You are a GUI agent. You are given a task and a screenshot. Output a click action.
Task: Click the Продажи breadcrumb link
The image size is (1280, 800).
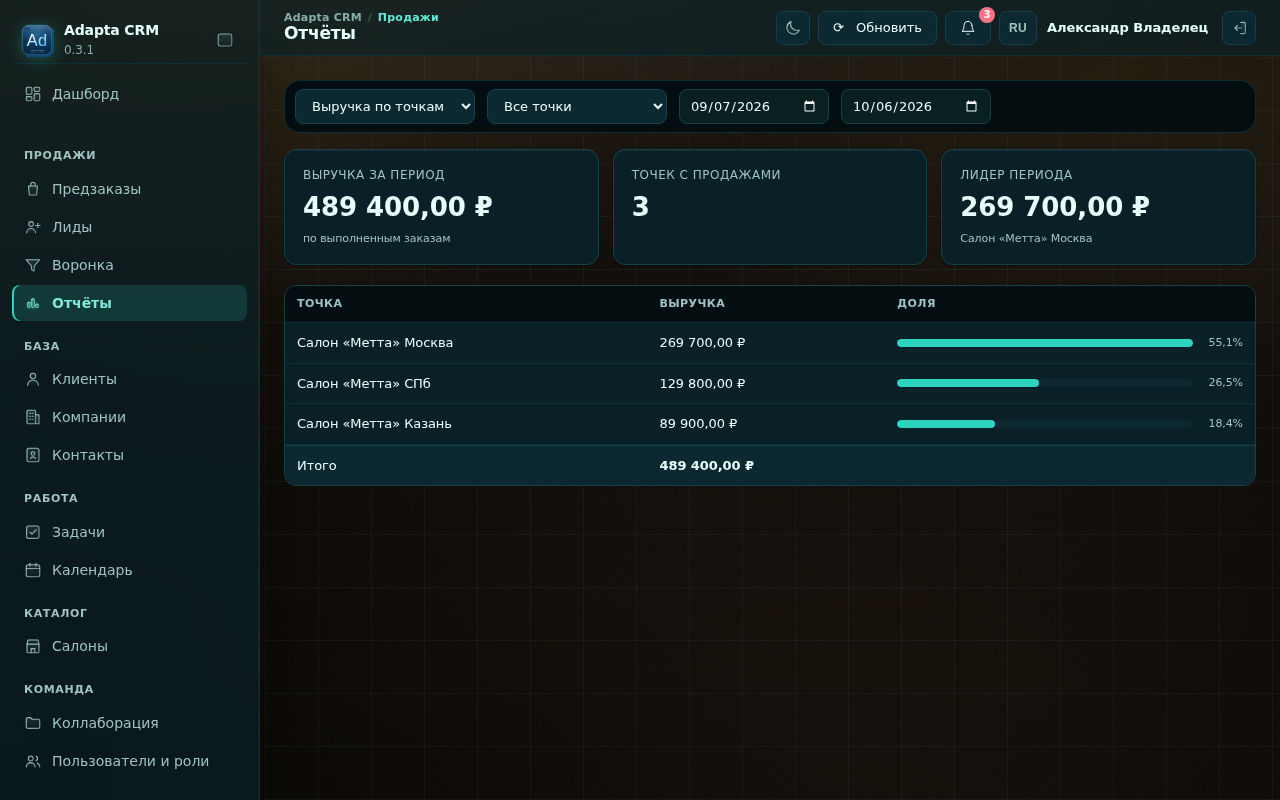click(408, 17)
